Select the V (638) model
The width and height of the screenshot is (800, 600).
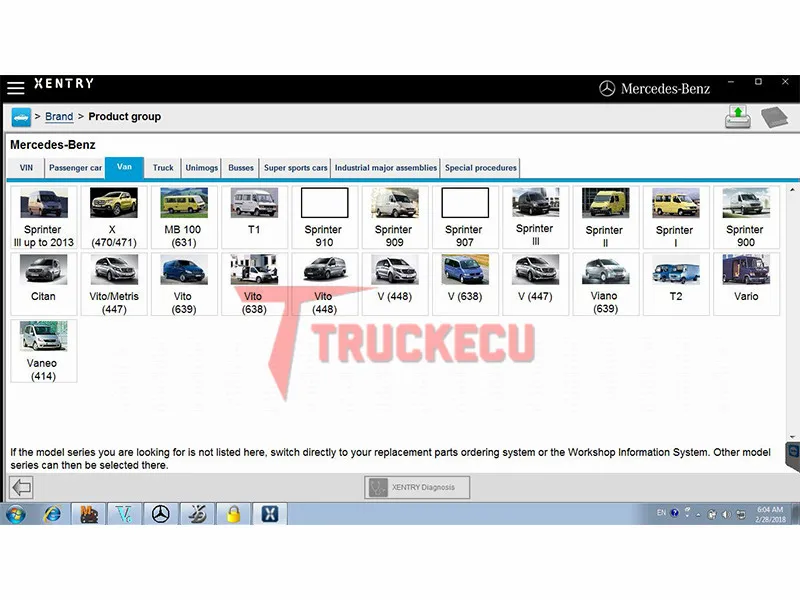(x=465, y=284)
